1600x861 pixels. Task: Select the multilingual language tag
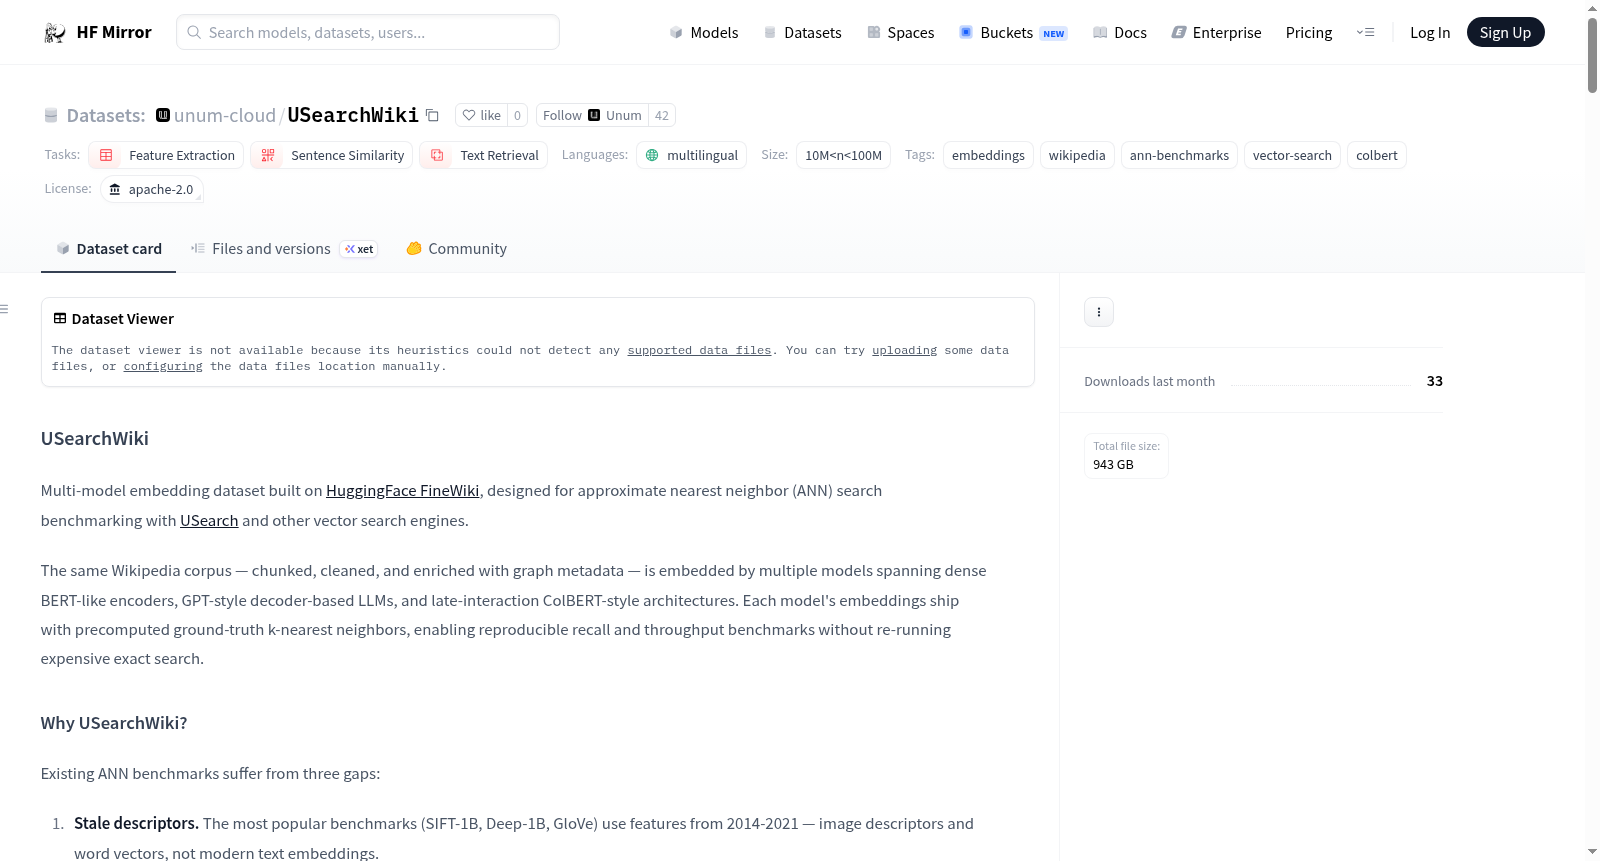click(691, 155)
